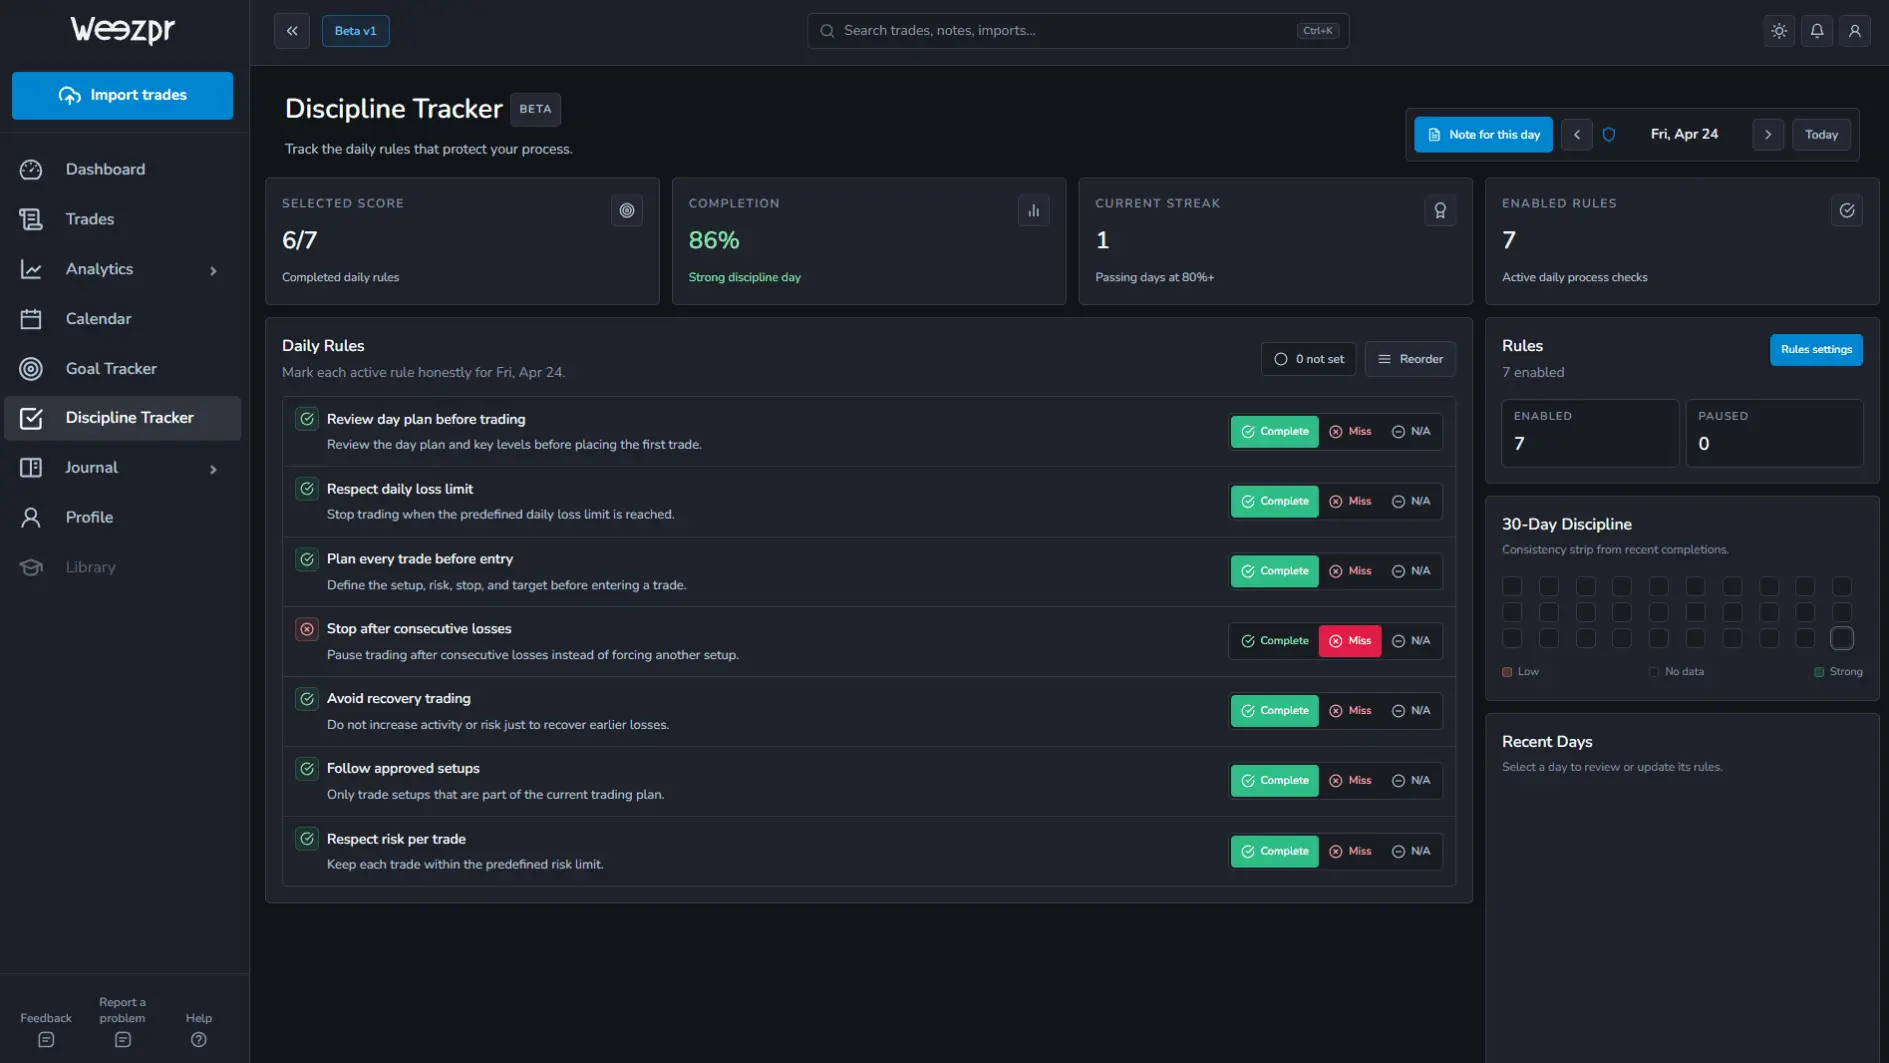1889x1063 pixels.
Task: Select the highlighted last cell in 30-Day Discipline
Action: coord(1842,638)
